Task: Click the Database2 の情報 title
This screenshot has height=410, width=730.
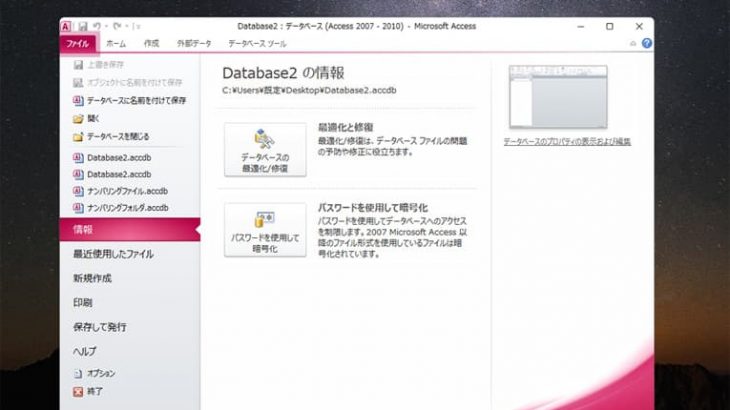Action: [283, 73]
